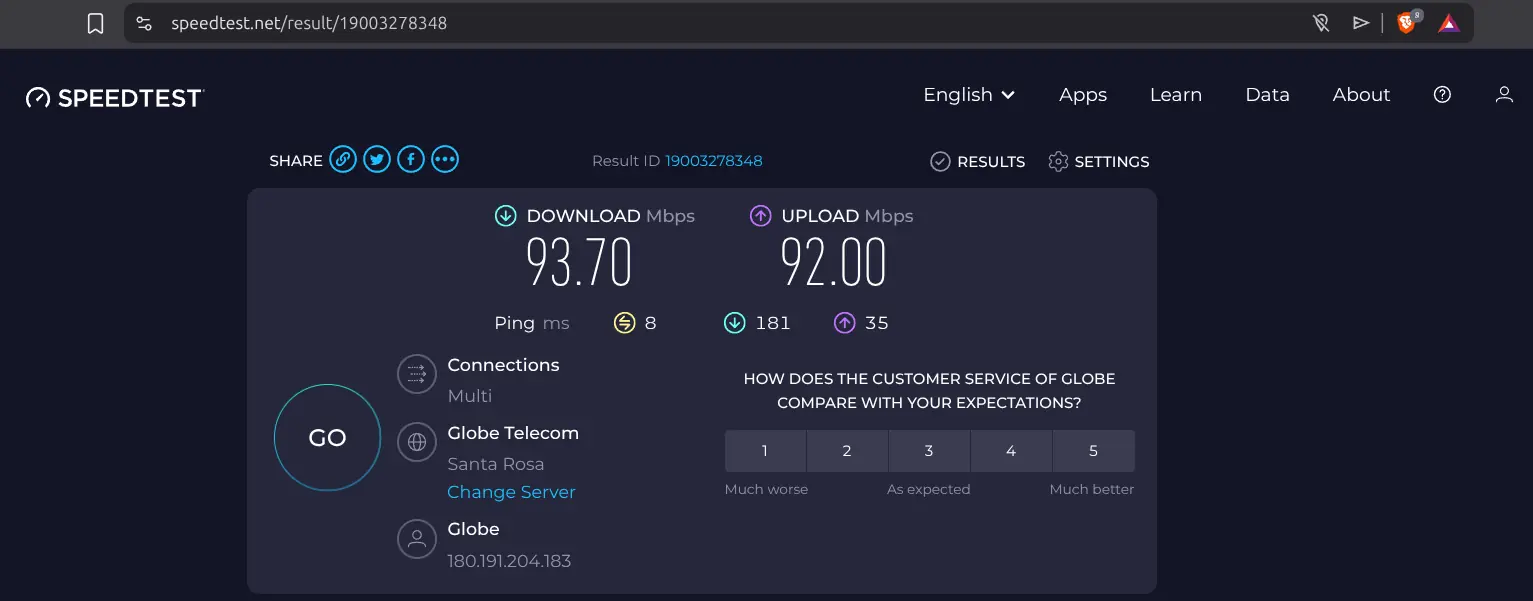Click the upload latency icon beside 35
1533x601 pixels.
845,322
